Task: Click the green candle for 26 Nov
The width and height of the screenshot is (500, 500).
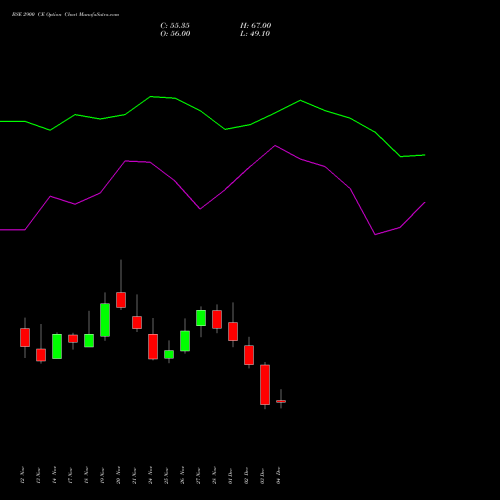Action: 185,341
